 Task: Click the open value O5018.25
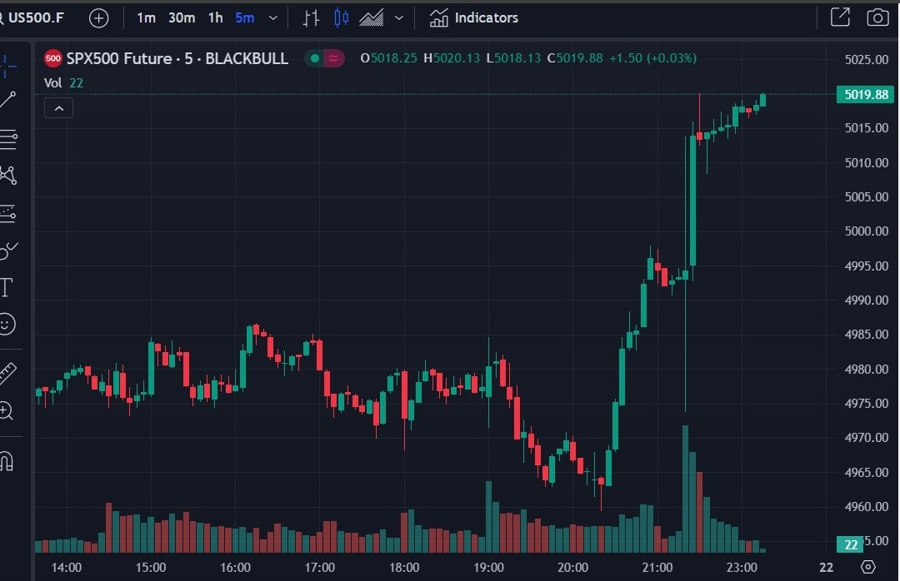[x=389, y=59]
